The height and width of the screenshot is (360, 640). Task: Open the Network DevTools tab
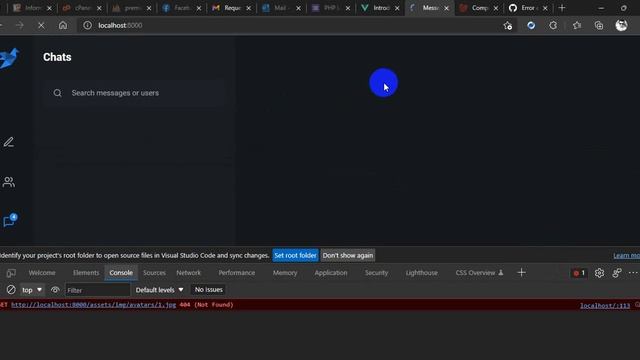(188, 273)
